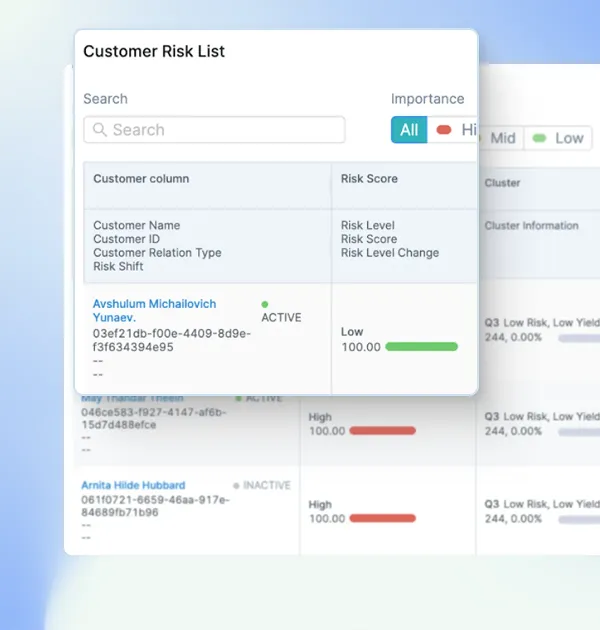Screen dimensions: 600x630
Task: Click the Search input field
Action: [x=214, y=130]
